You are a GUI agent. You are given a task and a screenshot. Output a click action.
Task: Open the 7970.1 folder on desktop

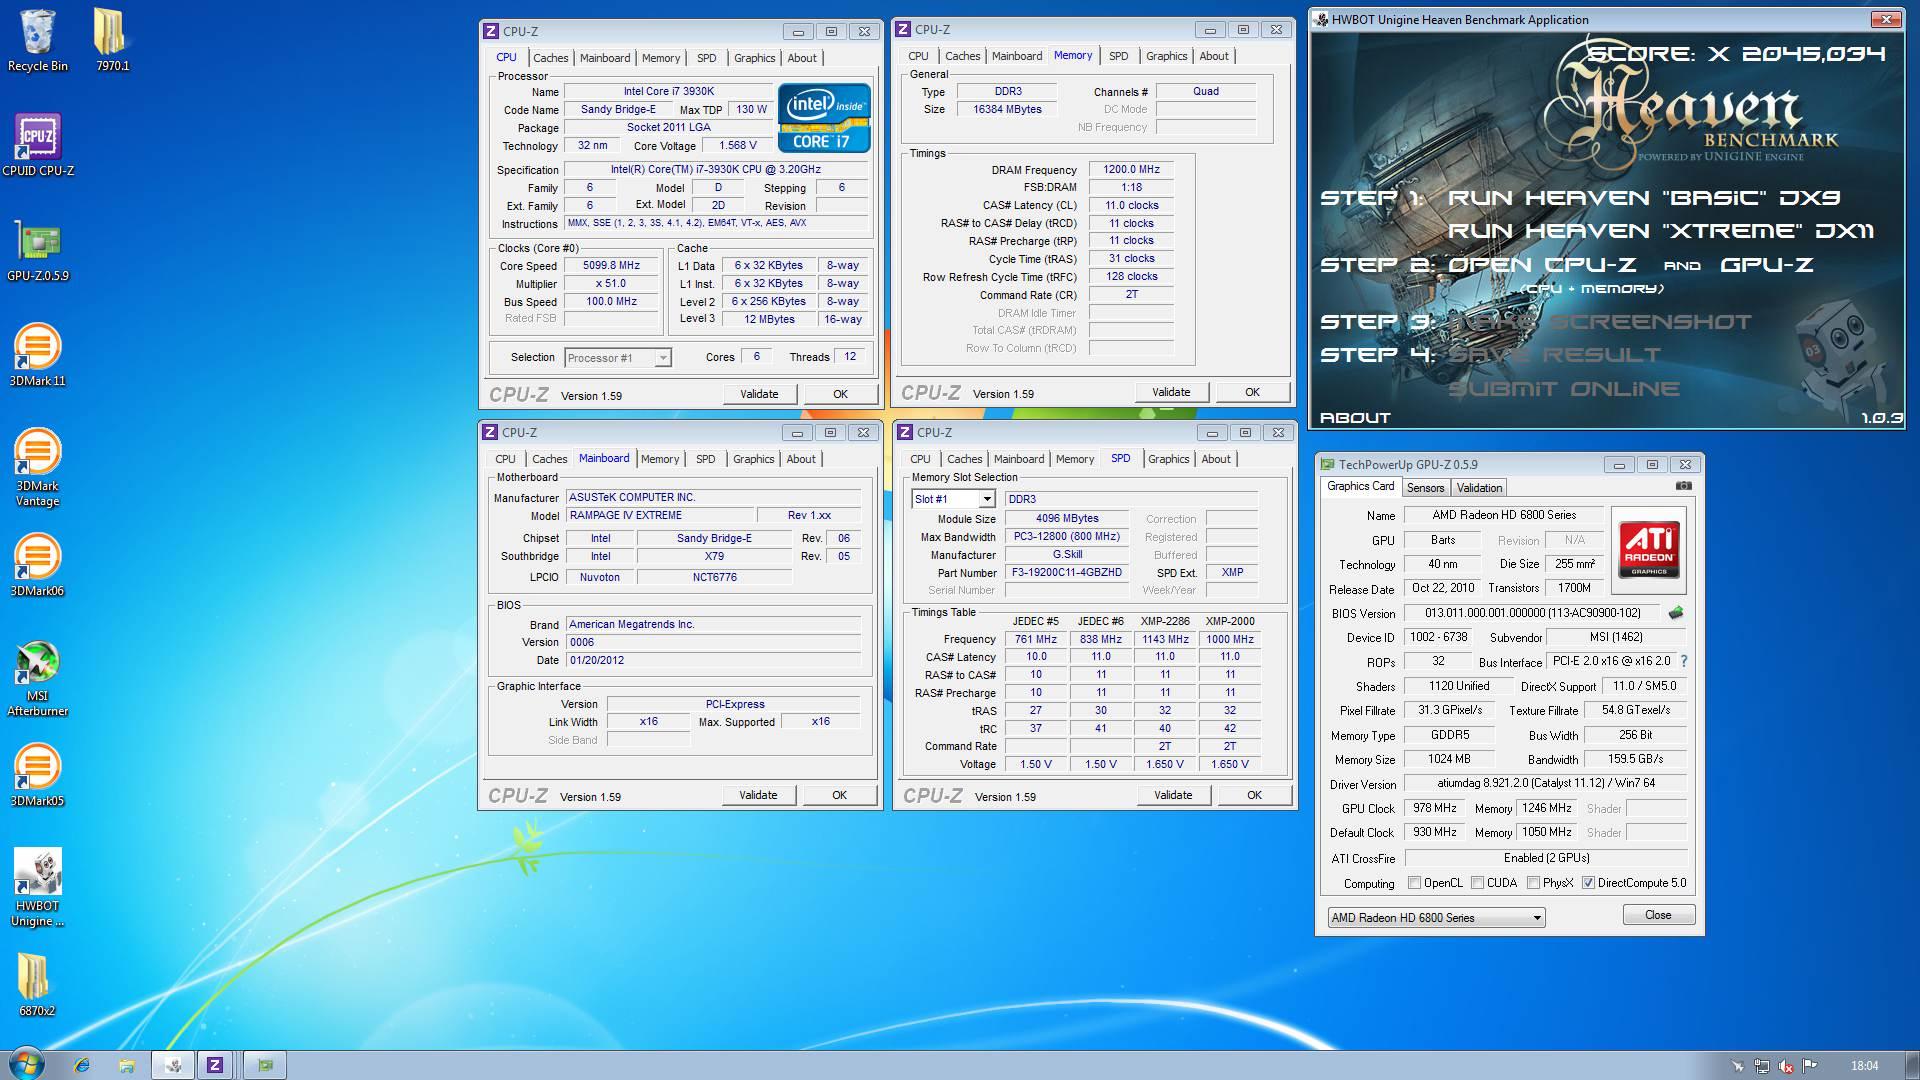click(112, 40)
